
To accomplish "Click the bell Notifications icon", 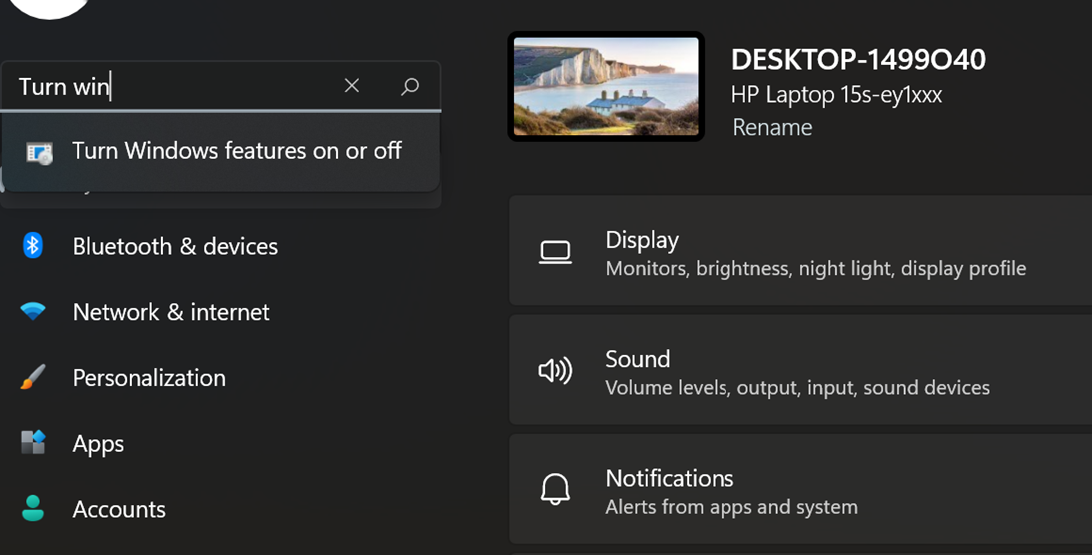I will pos(555,490).
